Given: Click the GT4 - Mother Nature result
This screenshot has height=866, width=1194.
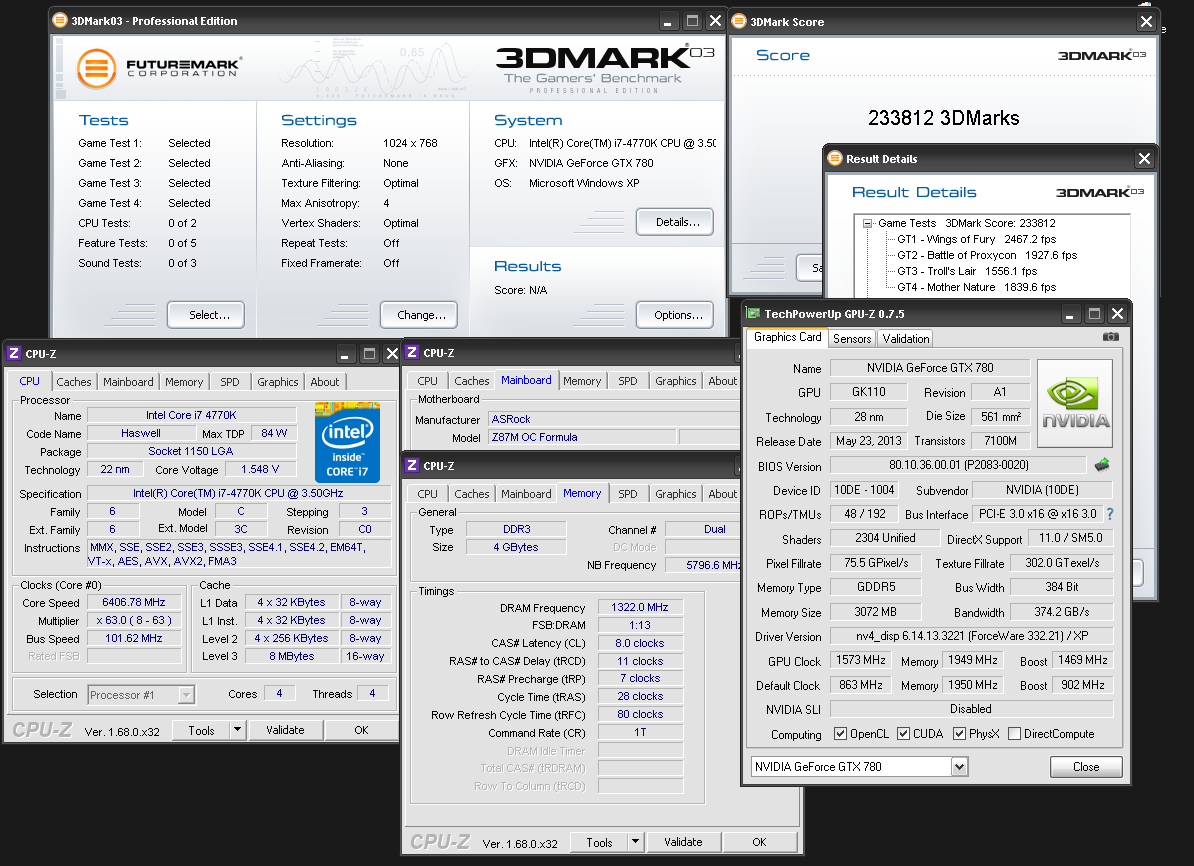Looking at the screenshot, I should click(976, 287).
